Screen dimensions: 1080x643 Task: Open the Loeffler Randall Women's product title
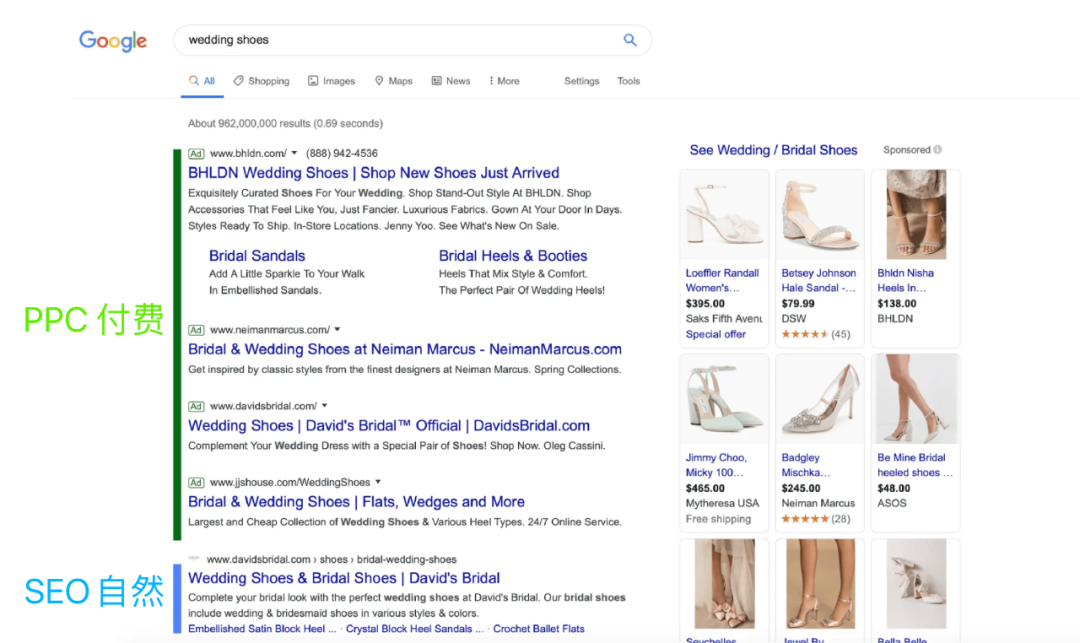pyautogui.click(x=722, y=280)
